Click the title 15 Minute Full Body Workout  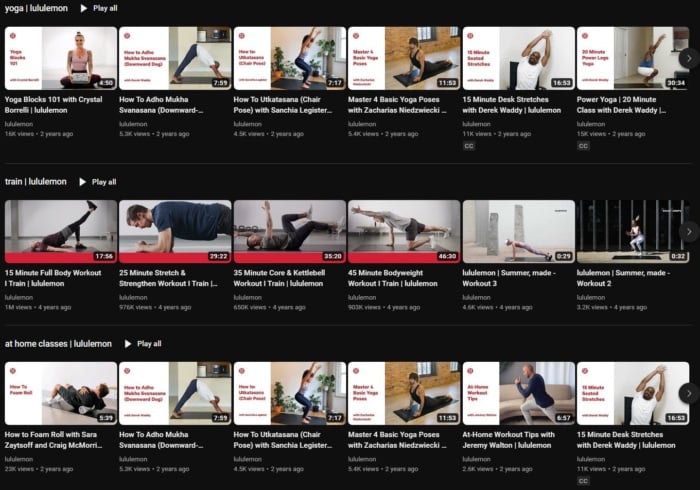pyautogui.click(x=53, y=278)
